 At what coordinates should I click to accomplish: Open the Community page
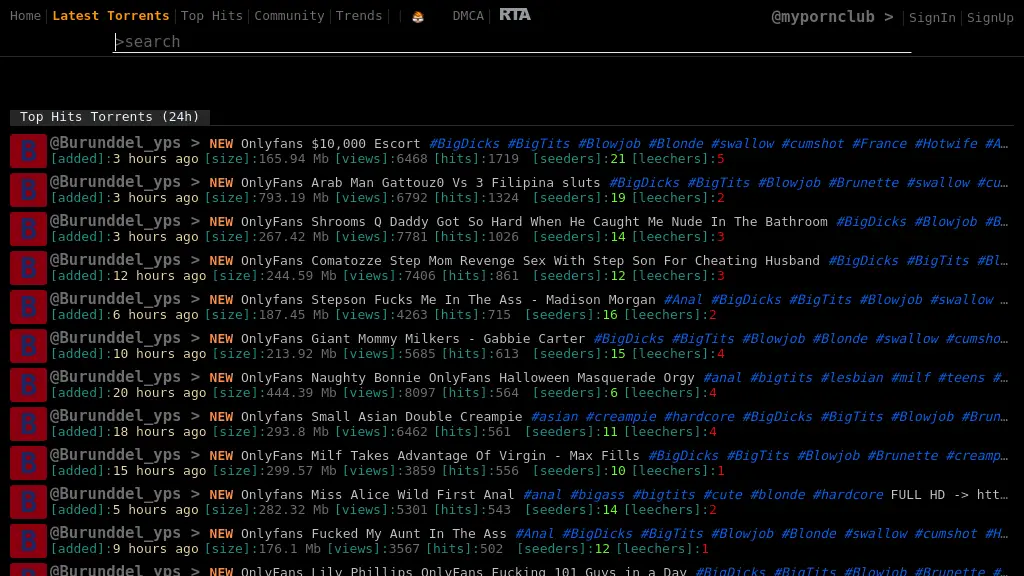[x=289, y=16]
